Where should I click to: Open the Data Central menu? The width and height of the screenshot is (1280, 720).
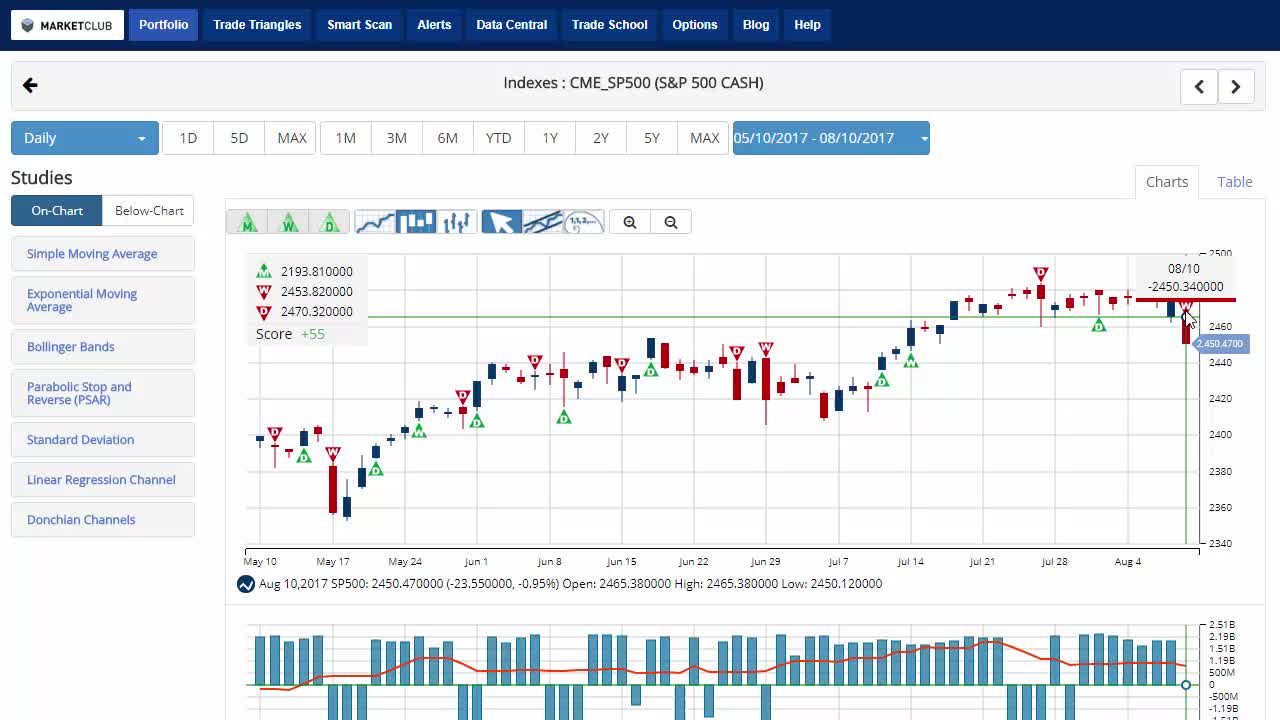[x=511, y=25]
